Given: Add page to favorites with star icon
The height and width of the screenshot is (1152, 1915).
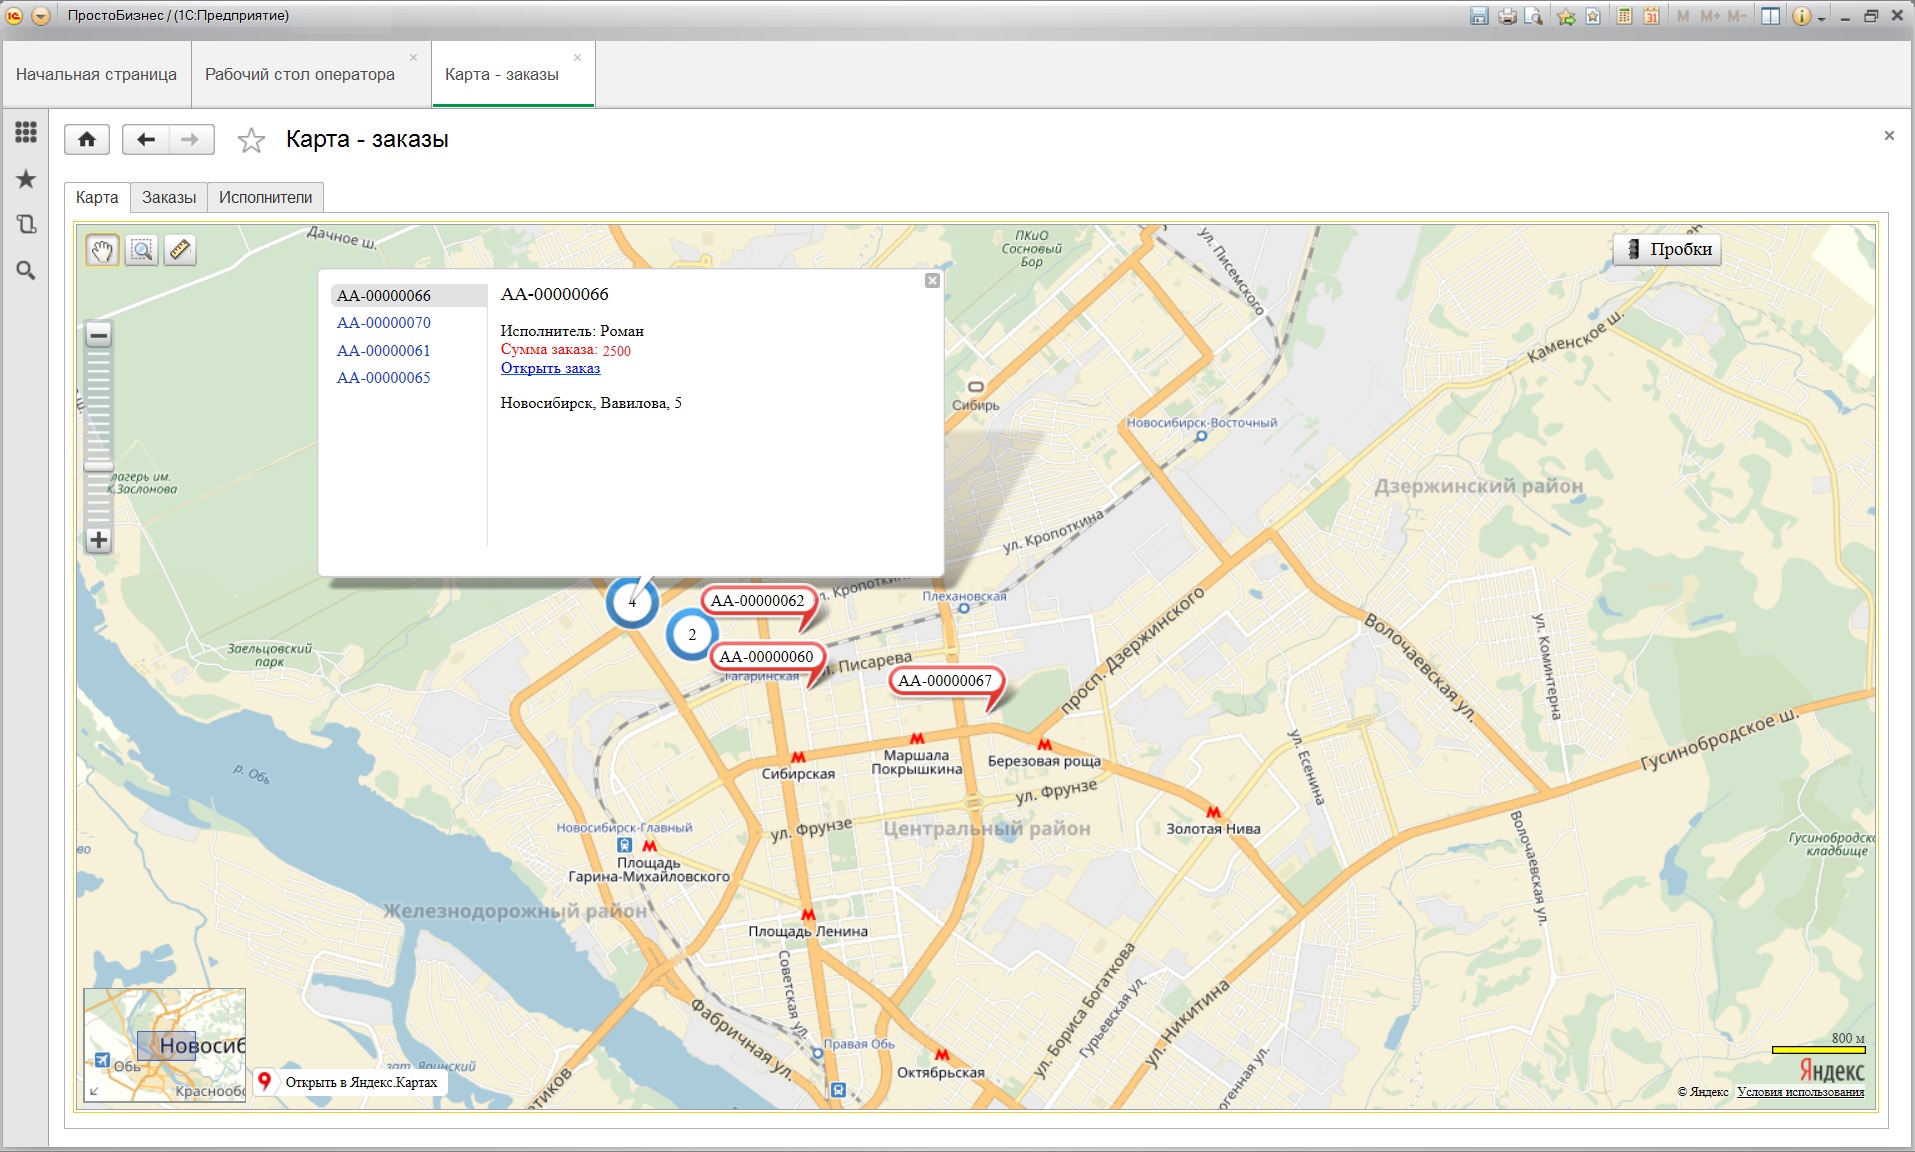Looking at the screenshot, I should [251, 140].
